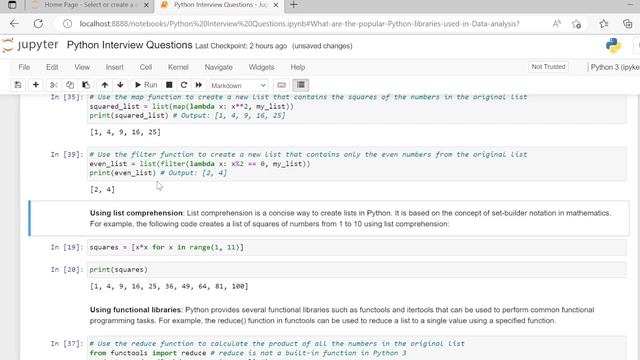Image resolution: width=640 pixels, height=360 pixels.
Task: Select the Using functional libraries markdown text
Action: click(x=342, y=315)
